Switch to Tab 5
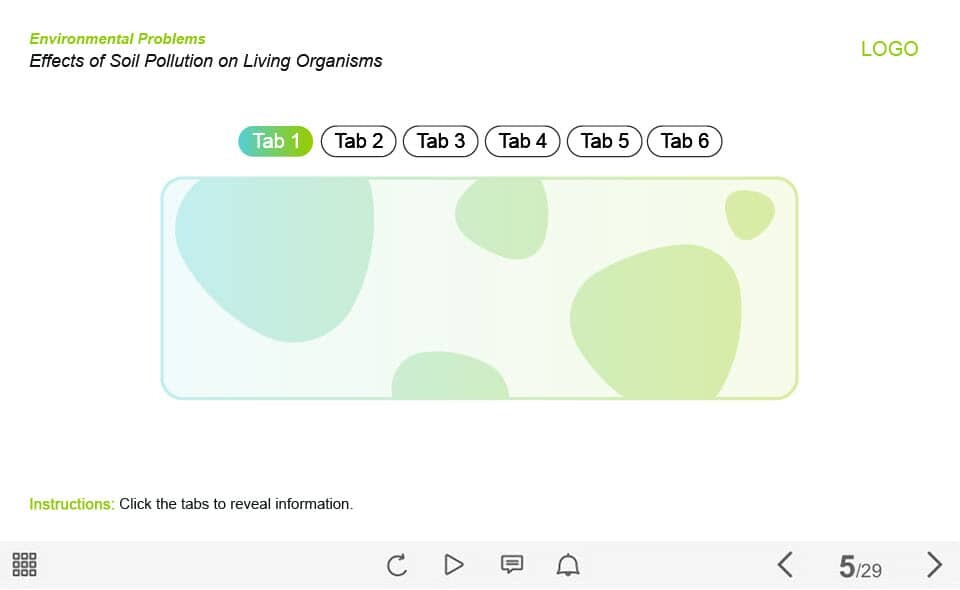960x590 pixels. click(x=605, y=141)
